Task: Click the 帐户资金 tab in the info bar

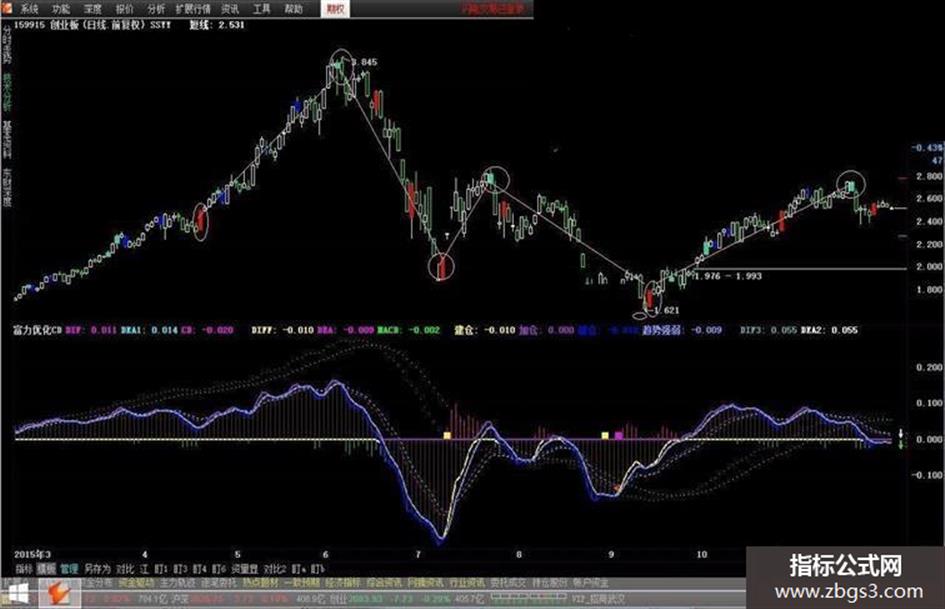Action: click(x=591, y=583)
